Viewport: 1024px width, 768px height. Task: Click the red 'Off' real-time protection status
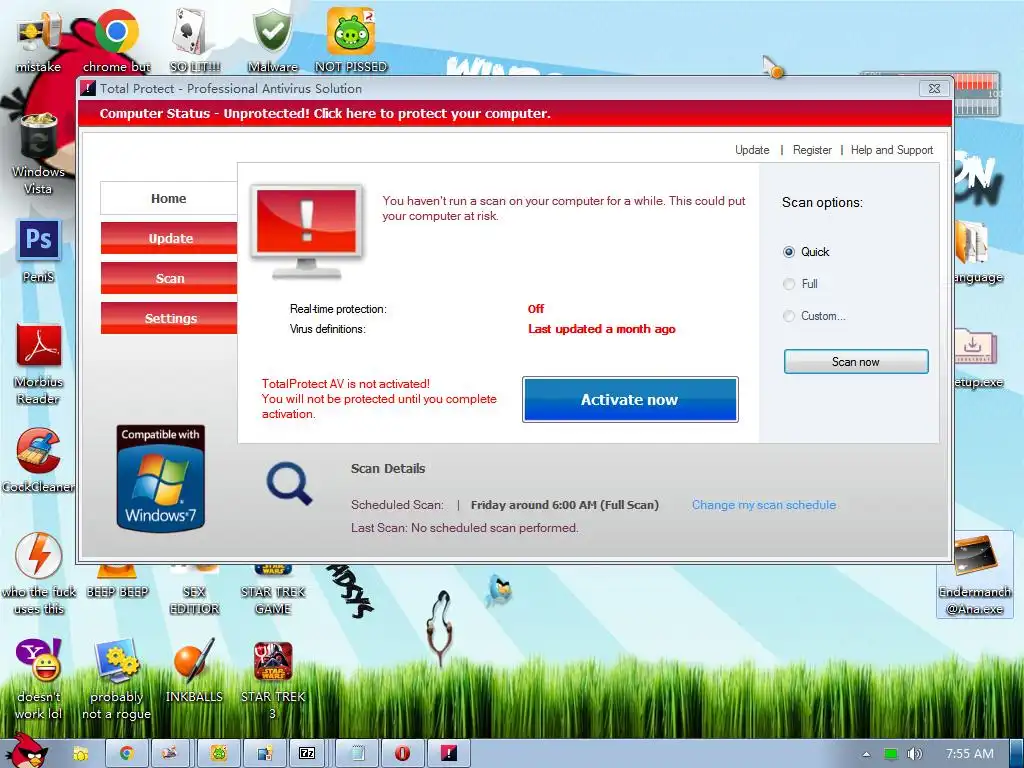tap(536, 309)
